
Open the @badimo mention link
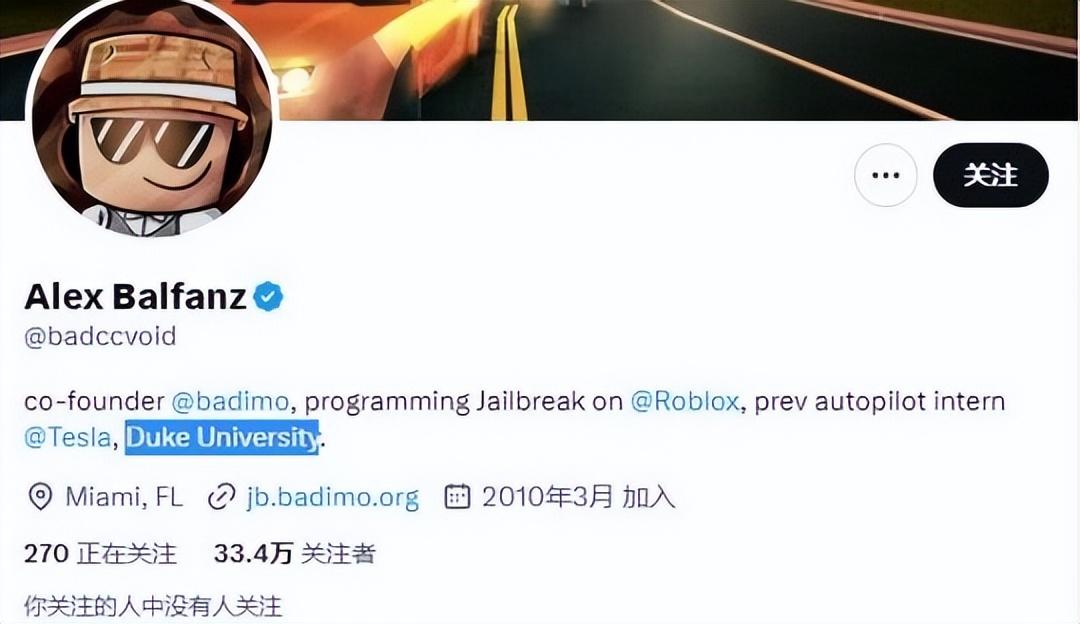click(229, 401)
